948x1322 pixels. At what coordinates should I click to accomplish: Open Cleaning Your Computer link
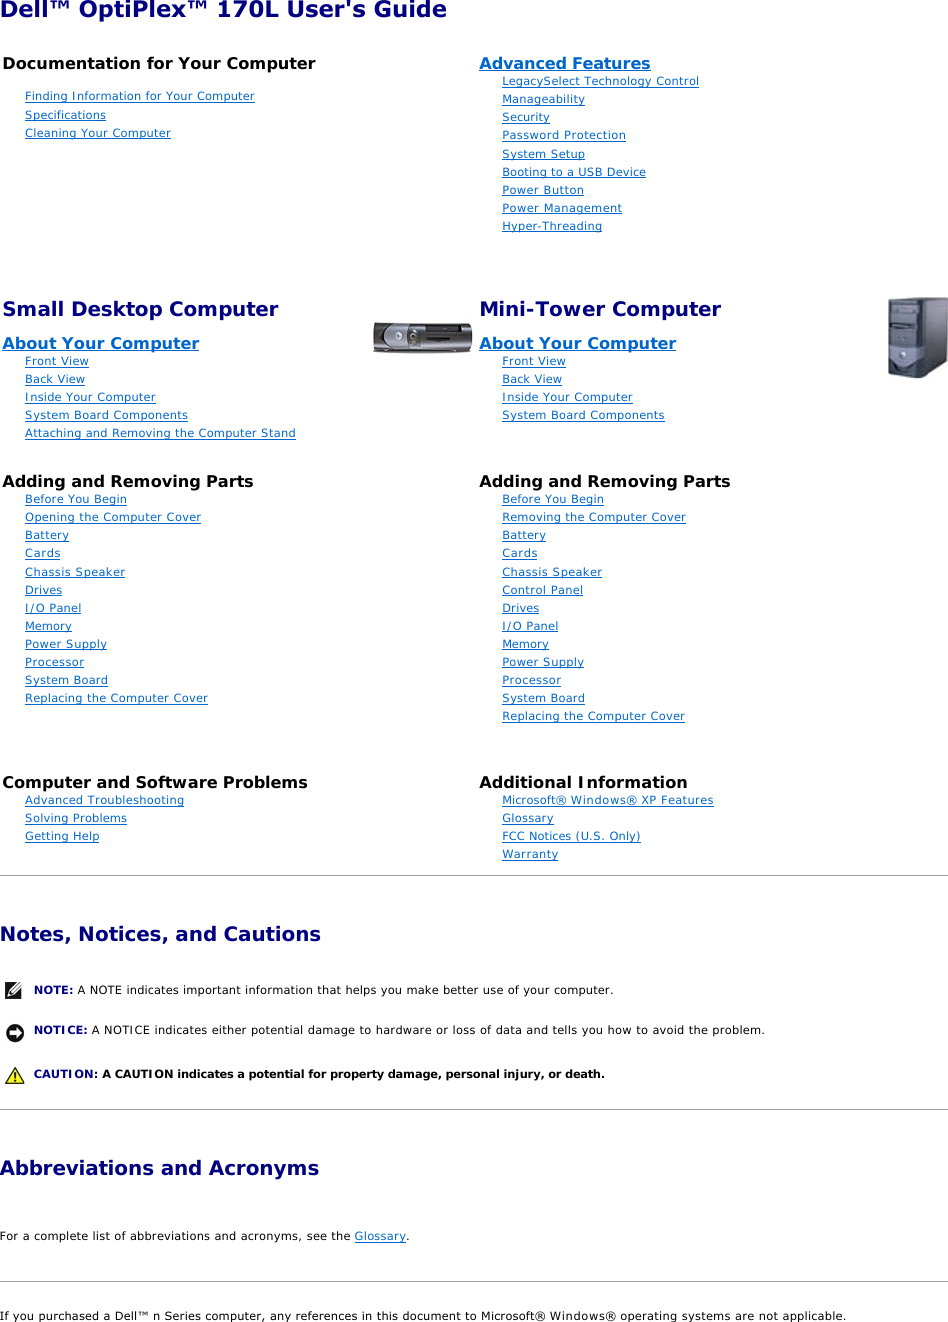(98, 133)
